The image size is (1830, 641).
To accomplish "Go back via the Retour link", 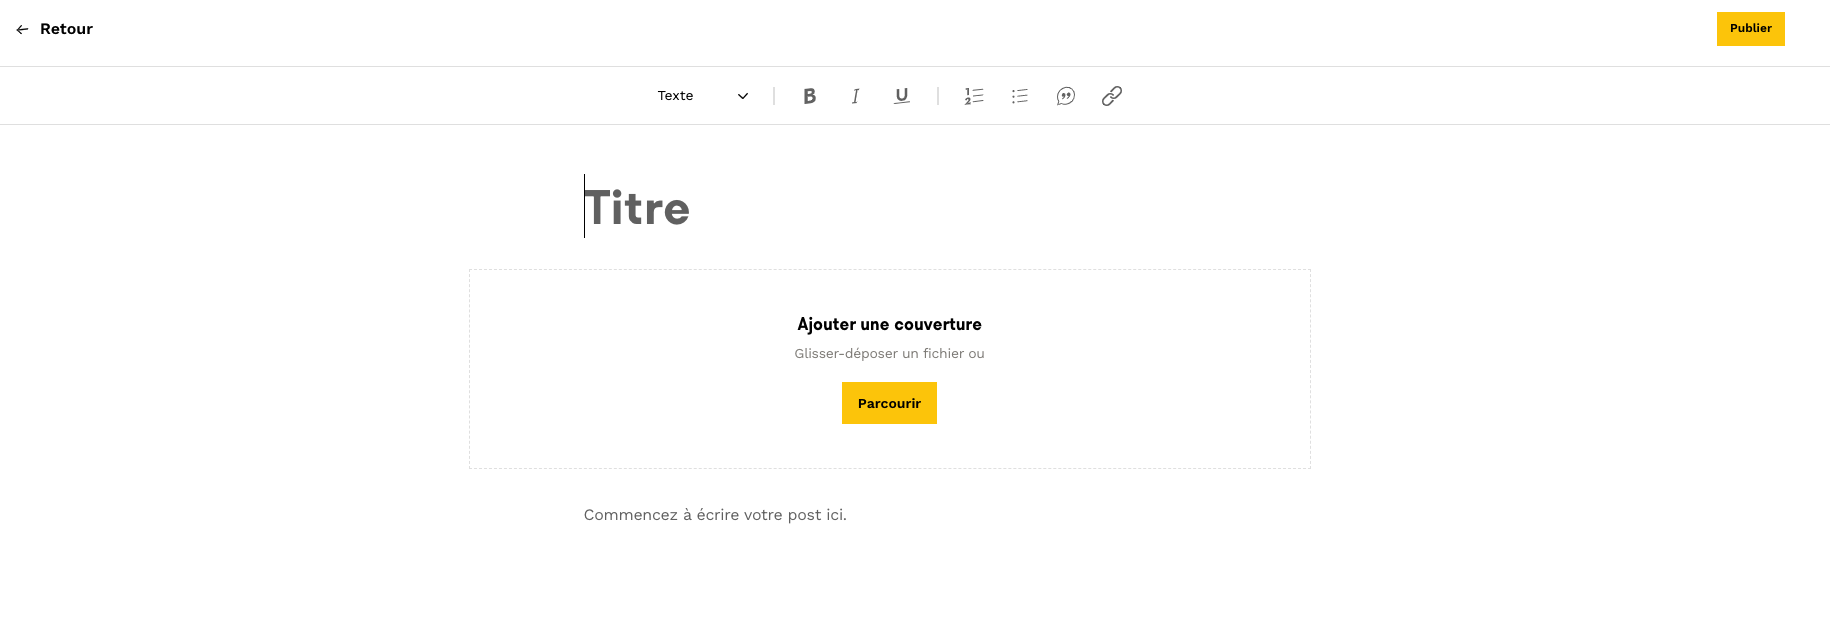I will coord(66,29).
